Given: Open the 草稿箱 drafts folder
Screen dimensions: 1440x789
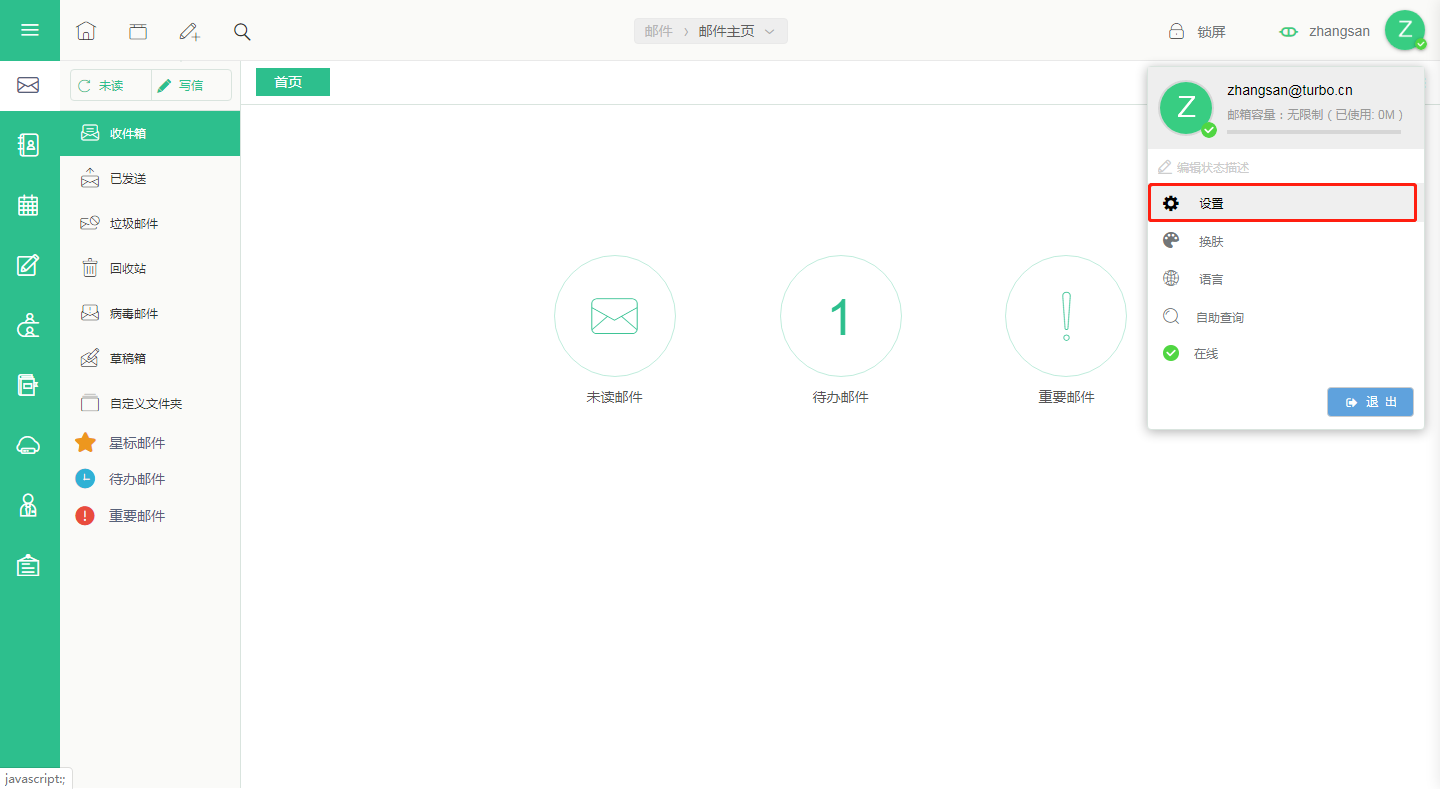Looking at the screenshot, I should [x=150, y=358].
